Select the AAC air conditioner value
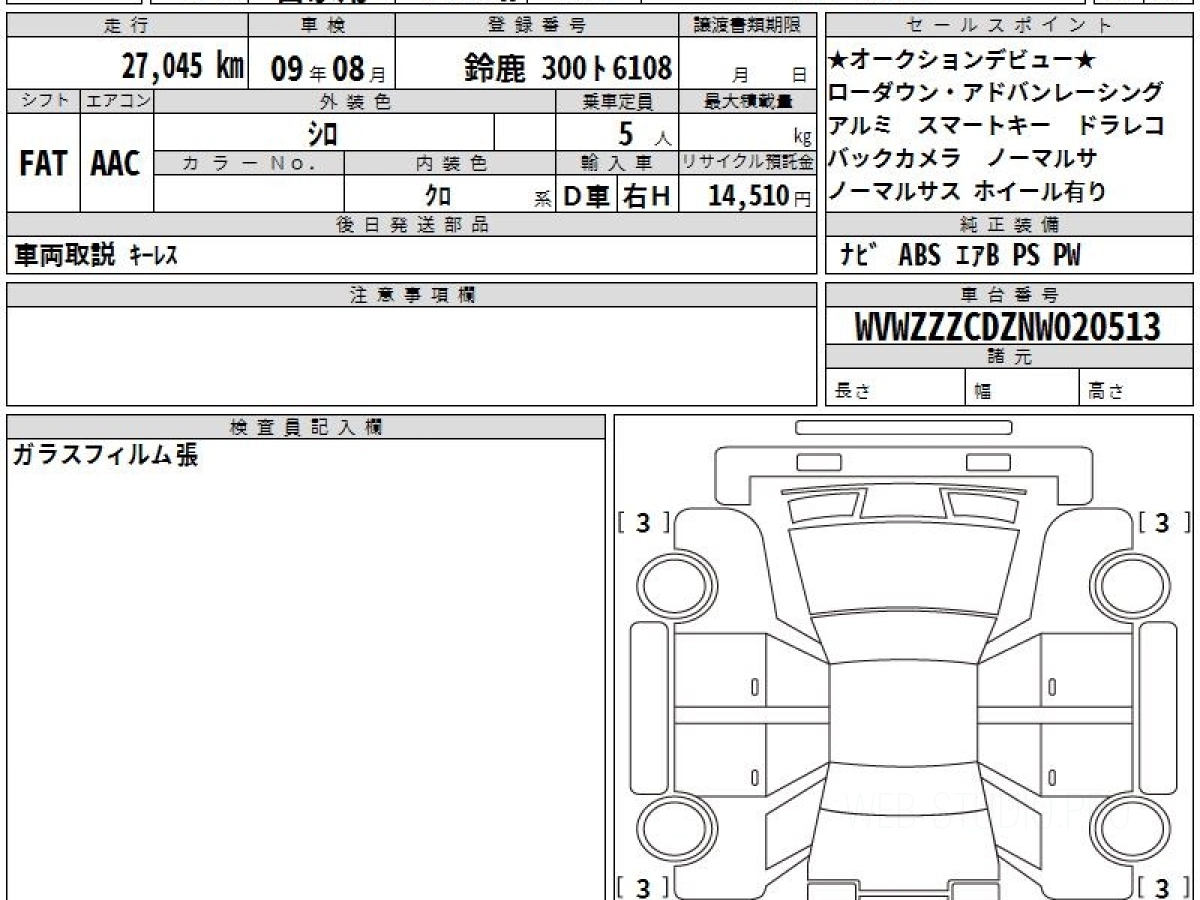Screen dimensions: 1200x900 coord(117,165)
